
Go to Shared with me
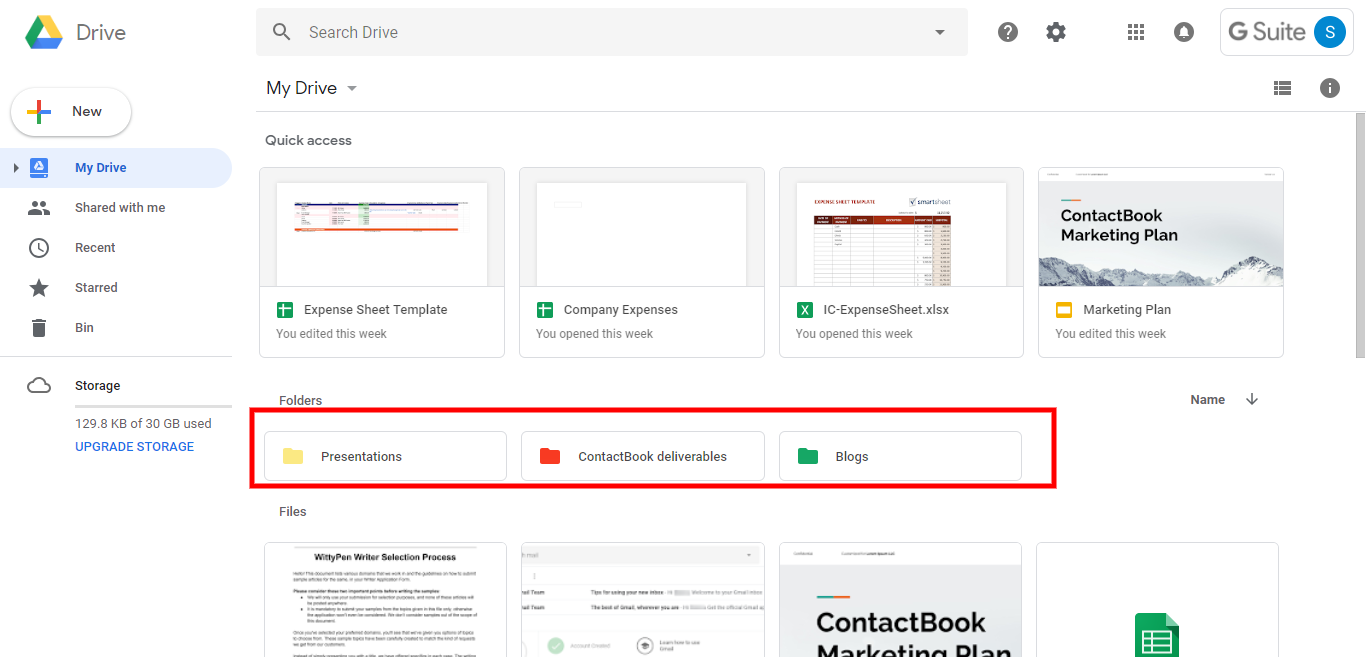(116, 208)
